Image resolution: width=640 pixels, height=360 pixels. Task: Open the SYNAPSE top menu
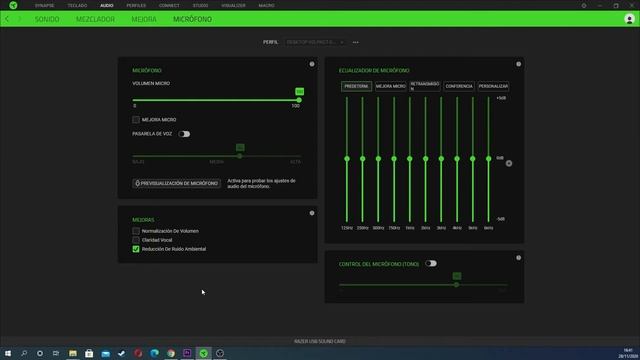44,6
